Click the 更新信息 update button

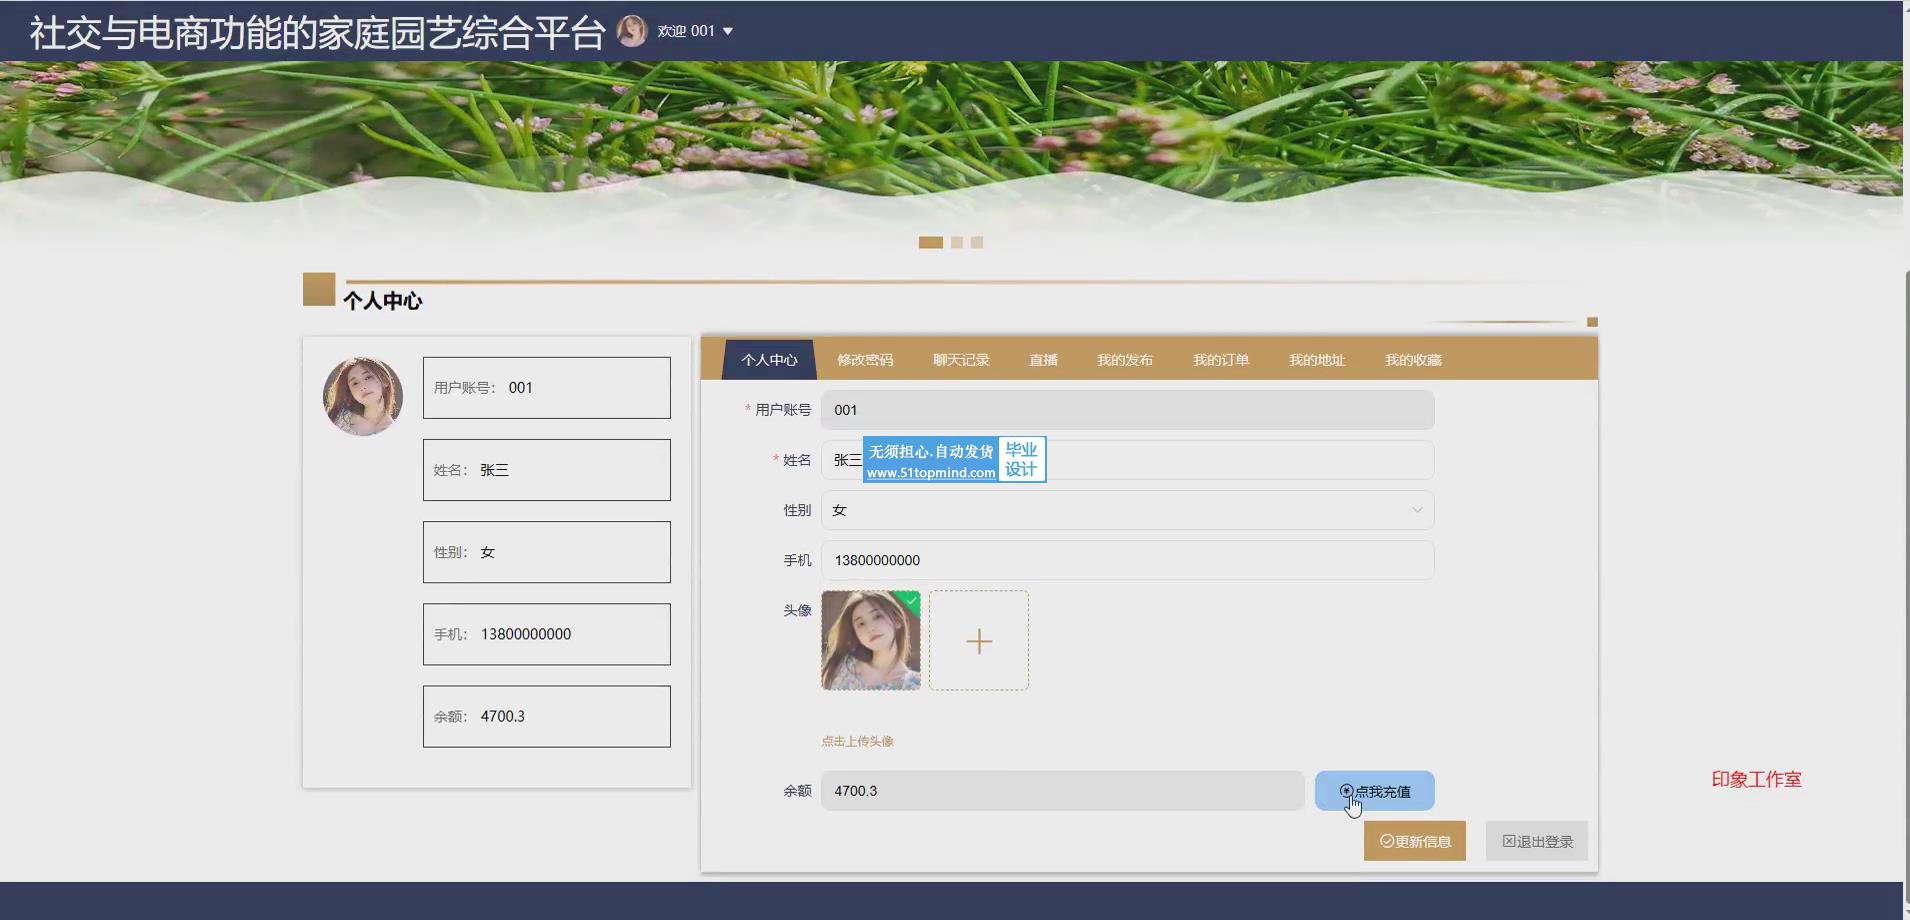pos(1415,841)
